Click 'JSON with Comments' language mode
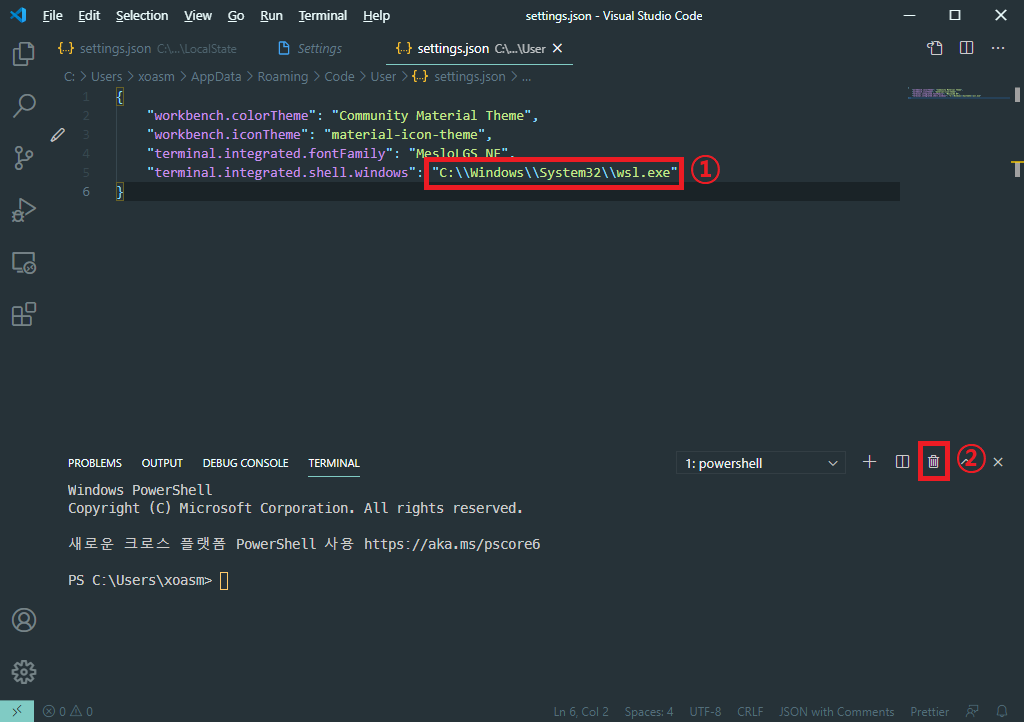The width and height of the screenshot is (1024, 722). click(837, 712)
